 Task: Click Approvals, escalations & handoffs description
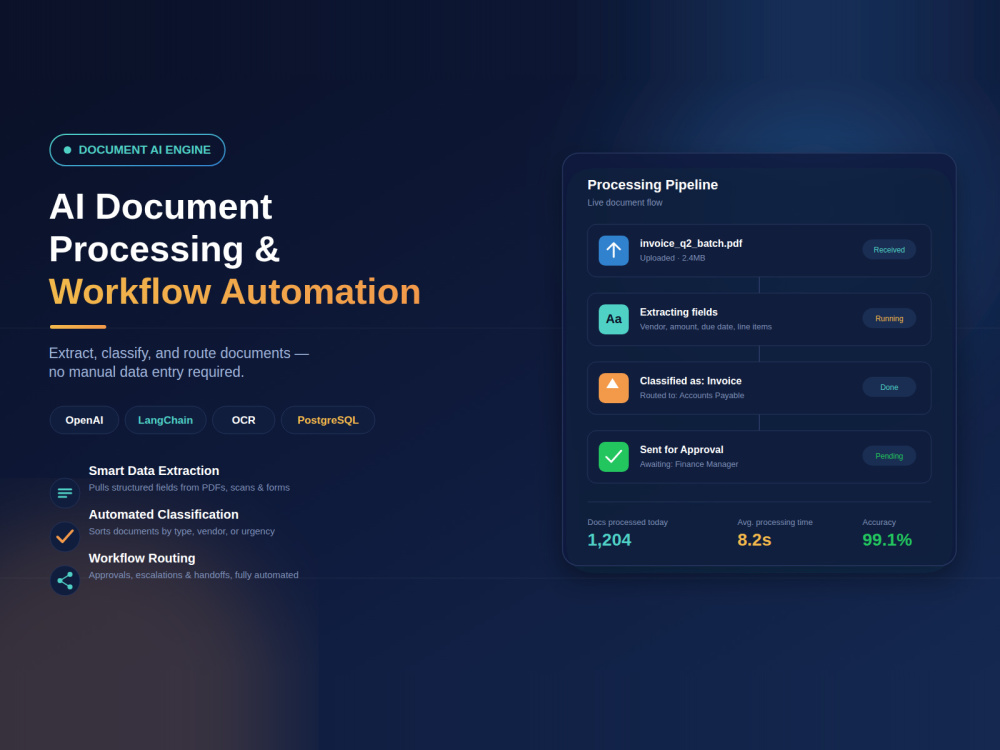click(x=193, y=575)
